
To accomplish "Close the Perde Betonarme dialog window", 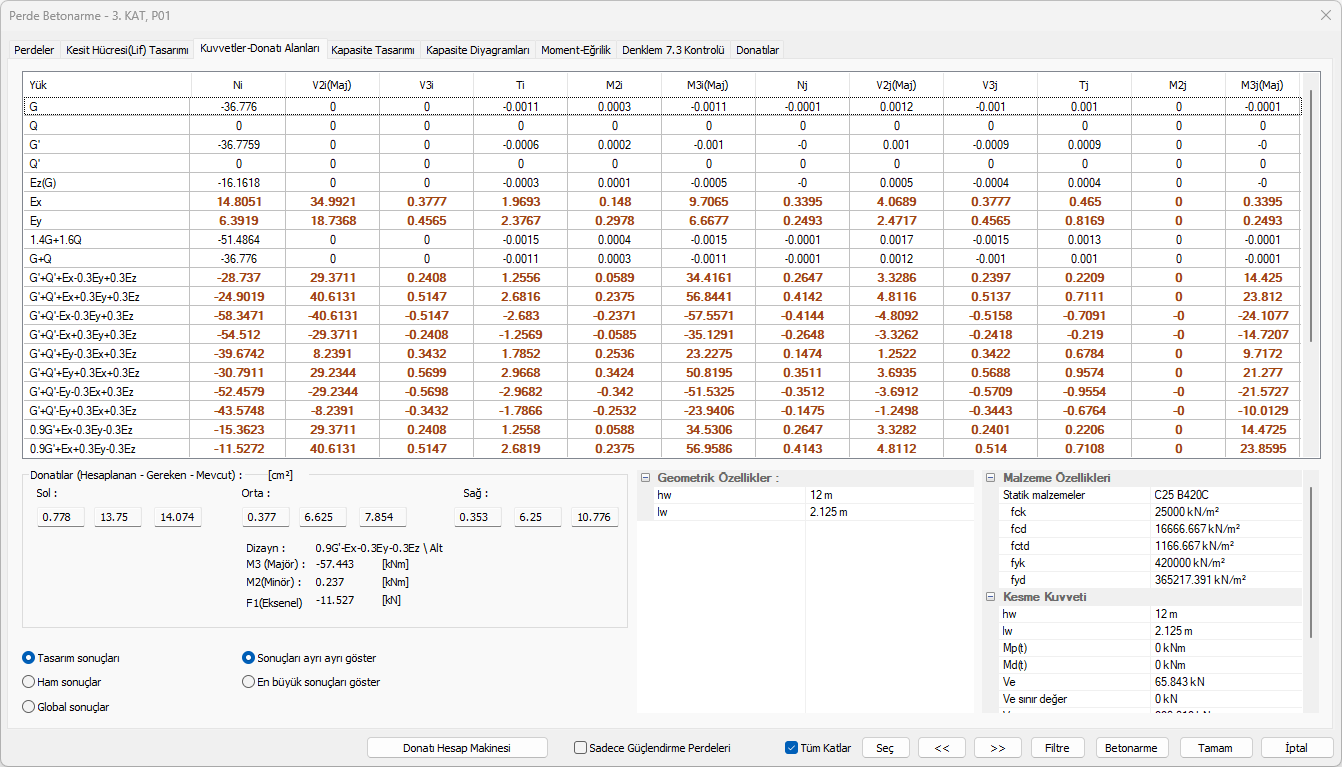I will (x=1325, y=15).
